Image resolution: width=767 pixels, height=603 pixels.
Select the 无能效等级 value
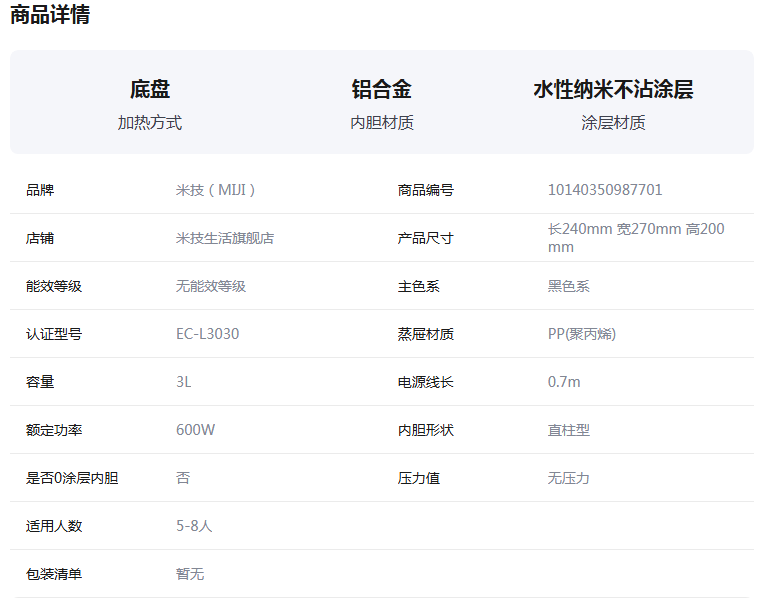pyautogui.click(x=211, y=286)
